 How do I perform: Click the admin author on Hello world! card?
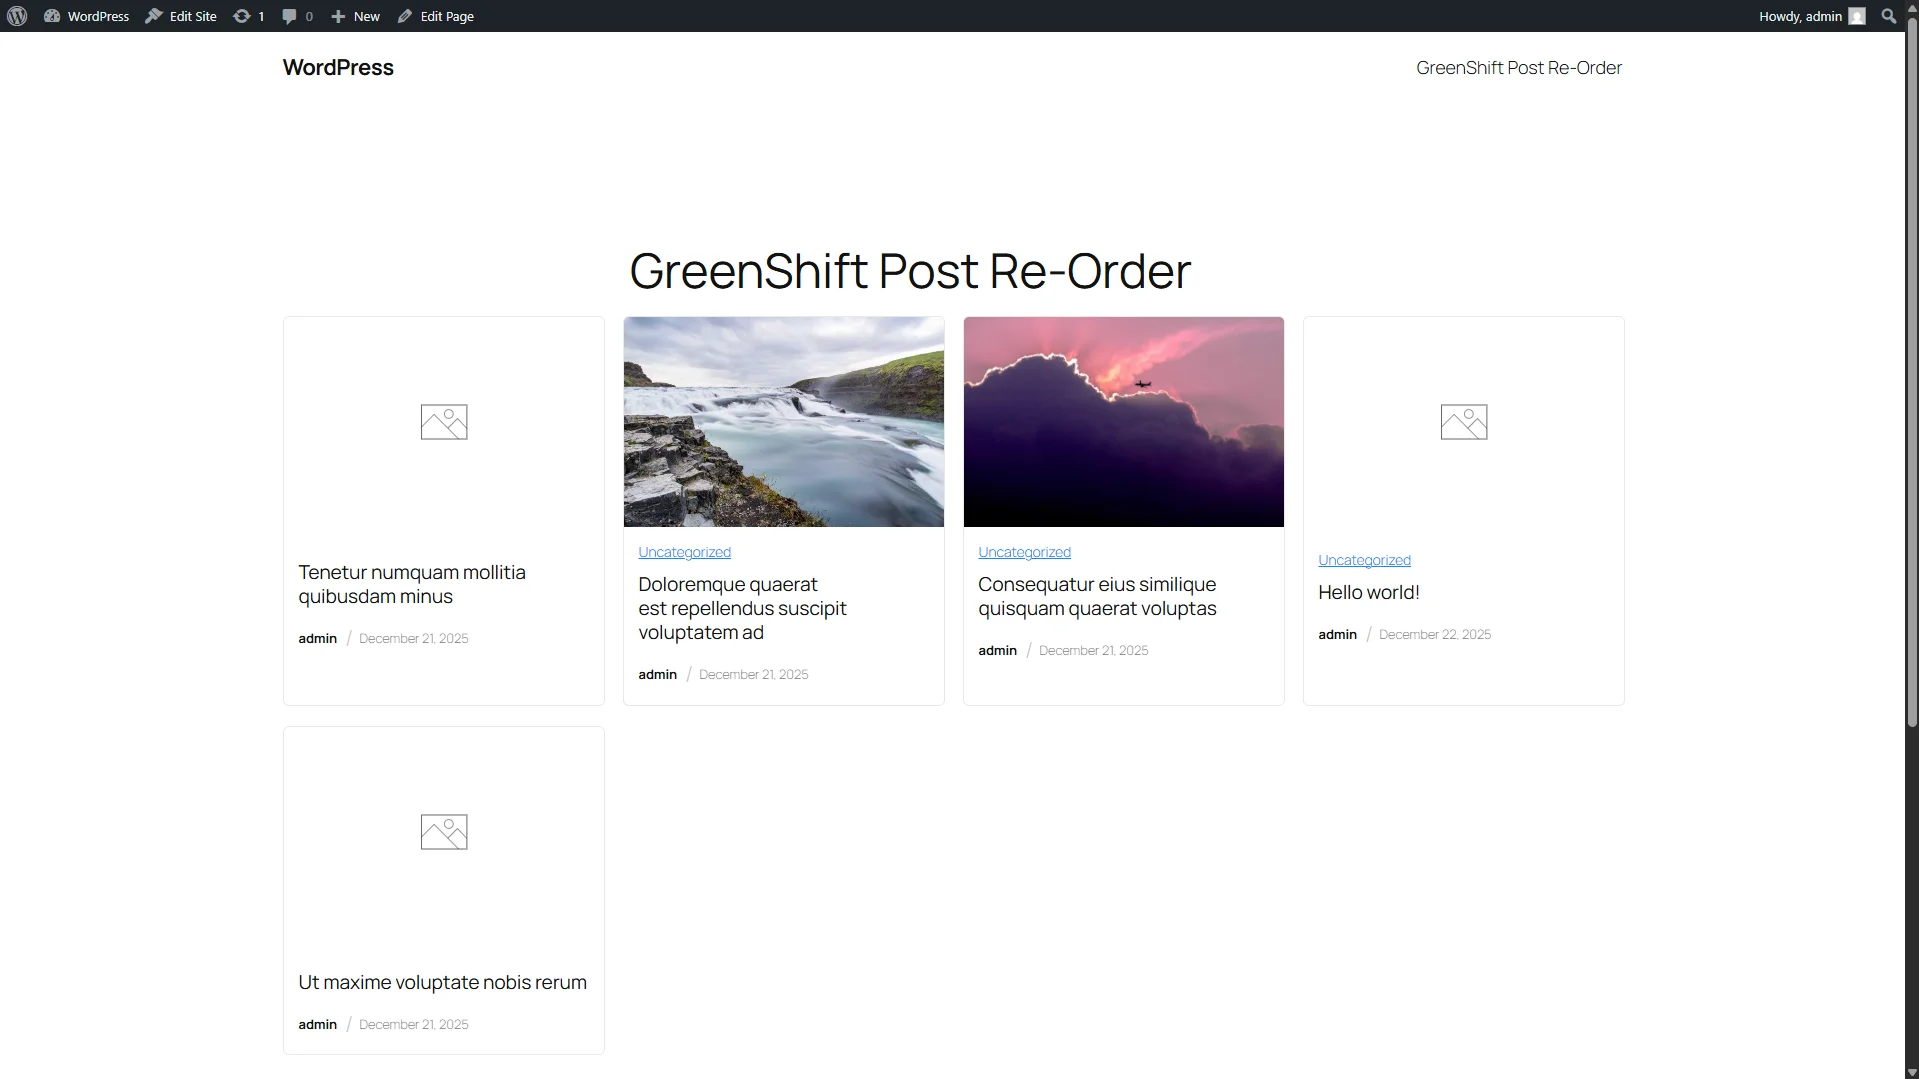(1338, 634)
